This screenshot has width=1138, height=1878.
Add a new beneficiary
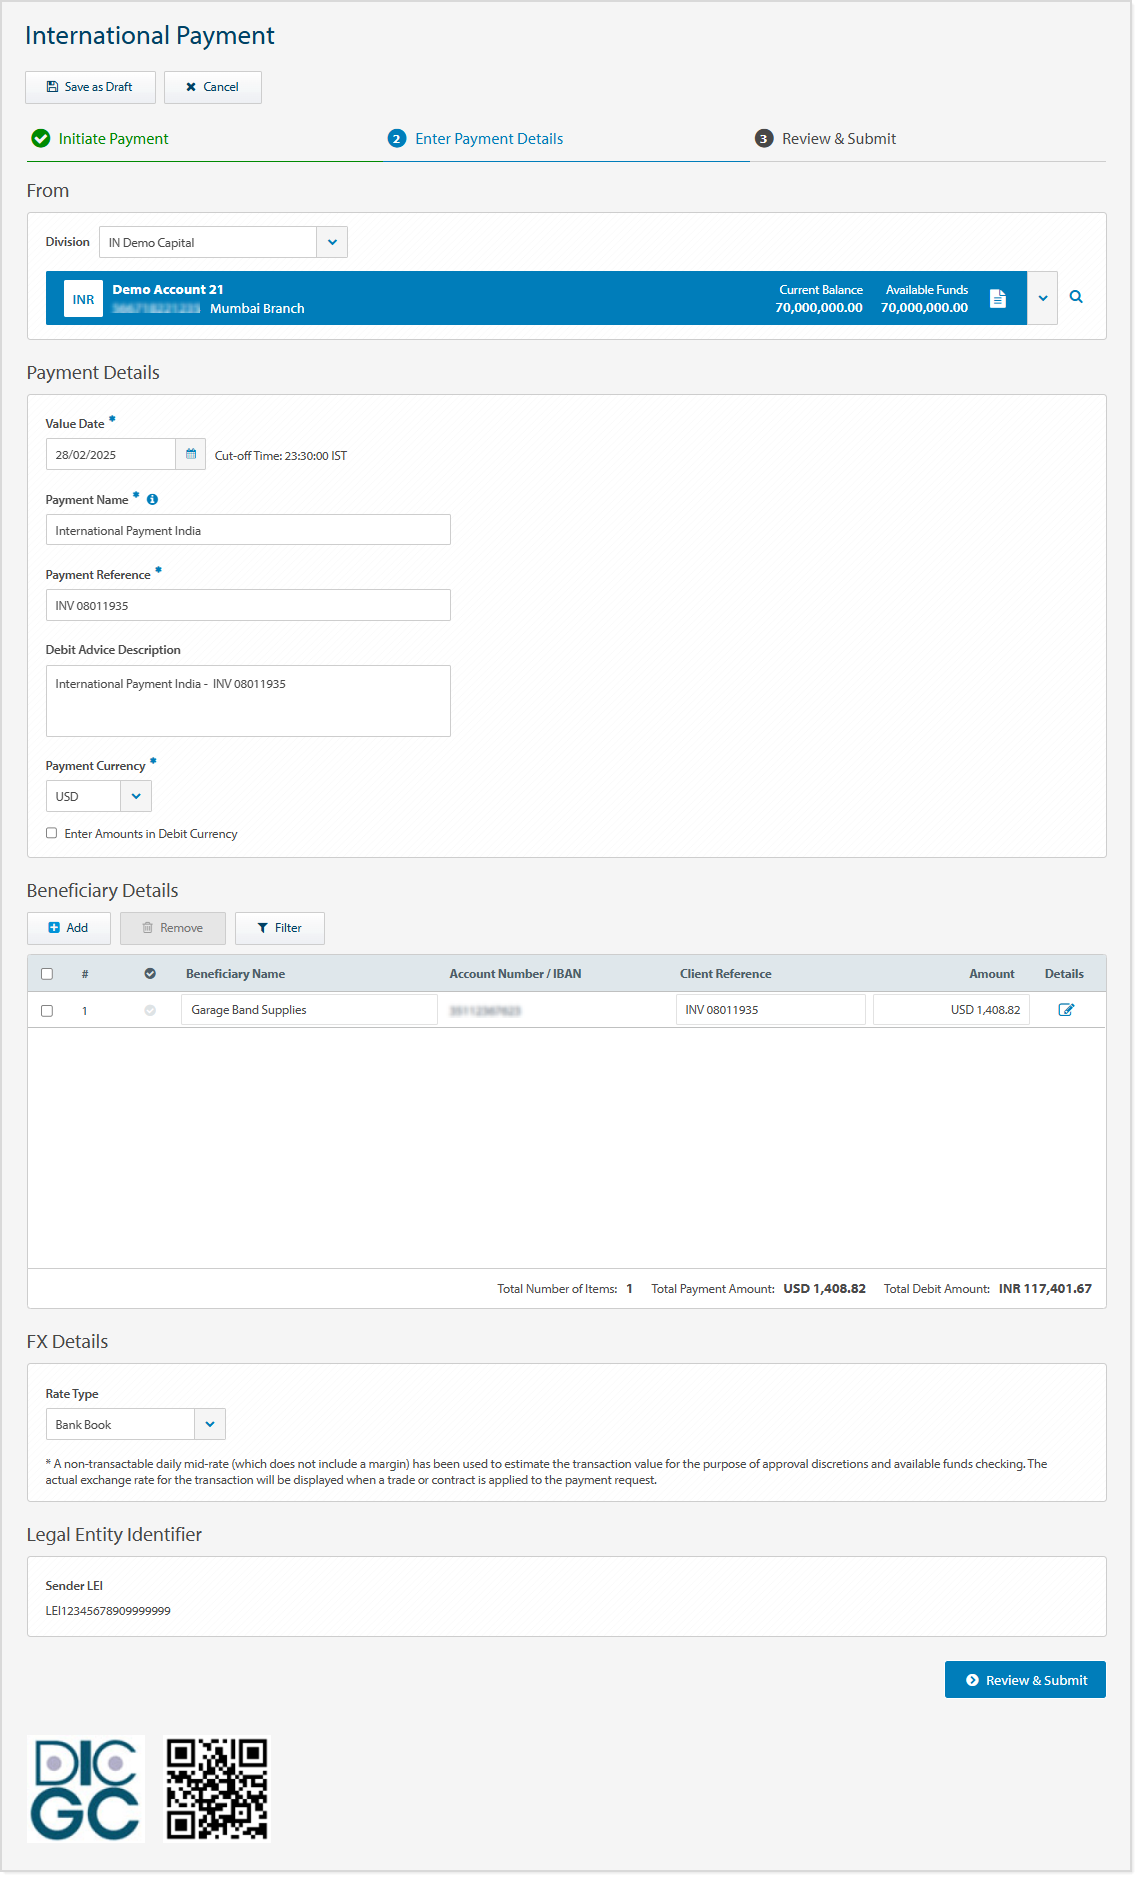(x=68, y=928)
